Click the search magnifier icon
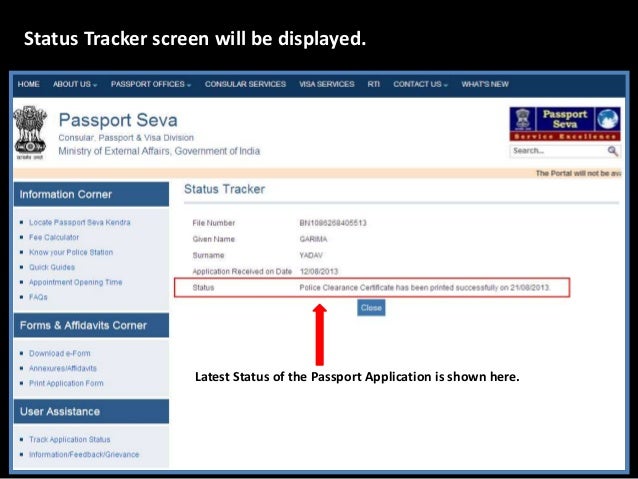Image resolution: width=638 pixels, height=479 pixels. 613,151
